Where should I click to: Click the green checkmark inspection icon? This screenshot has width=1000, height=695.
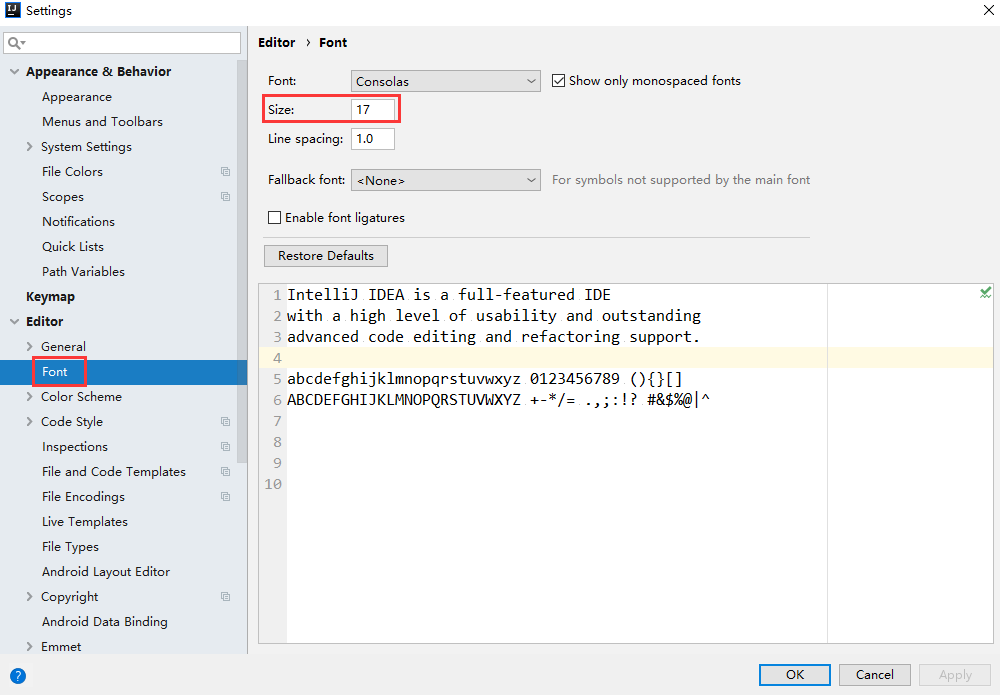(x=985, y=293)
